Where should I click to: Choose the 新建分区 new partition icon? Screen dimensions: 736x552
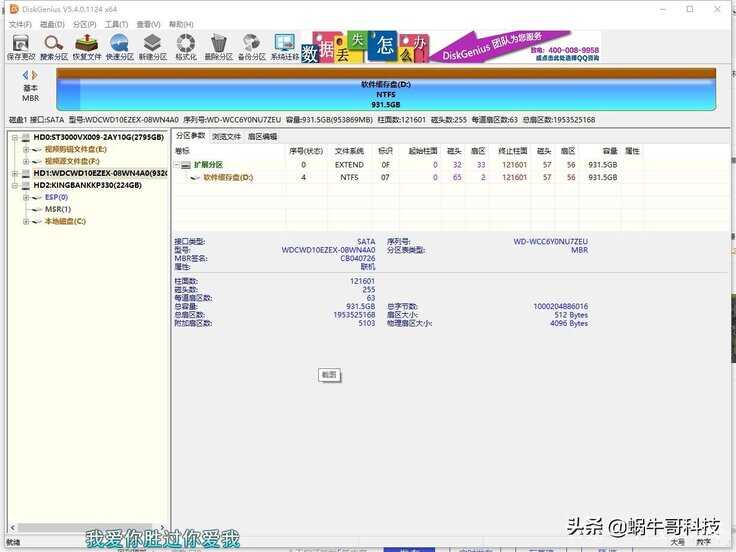coord(153,47)
